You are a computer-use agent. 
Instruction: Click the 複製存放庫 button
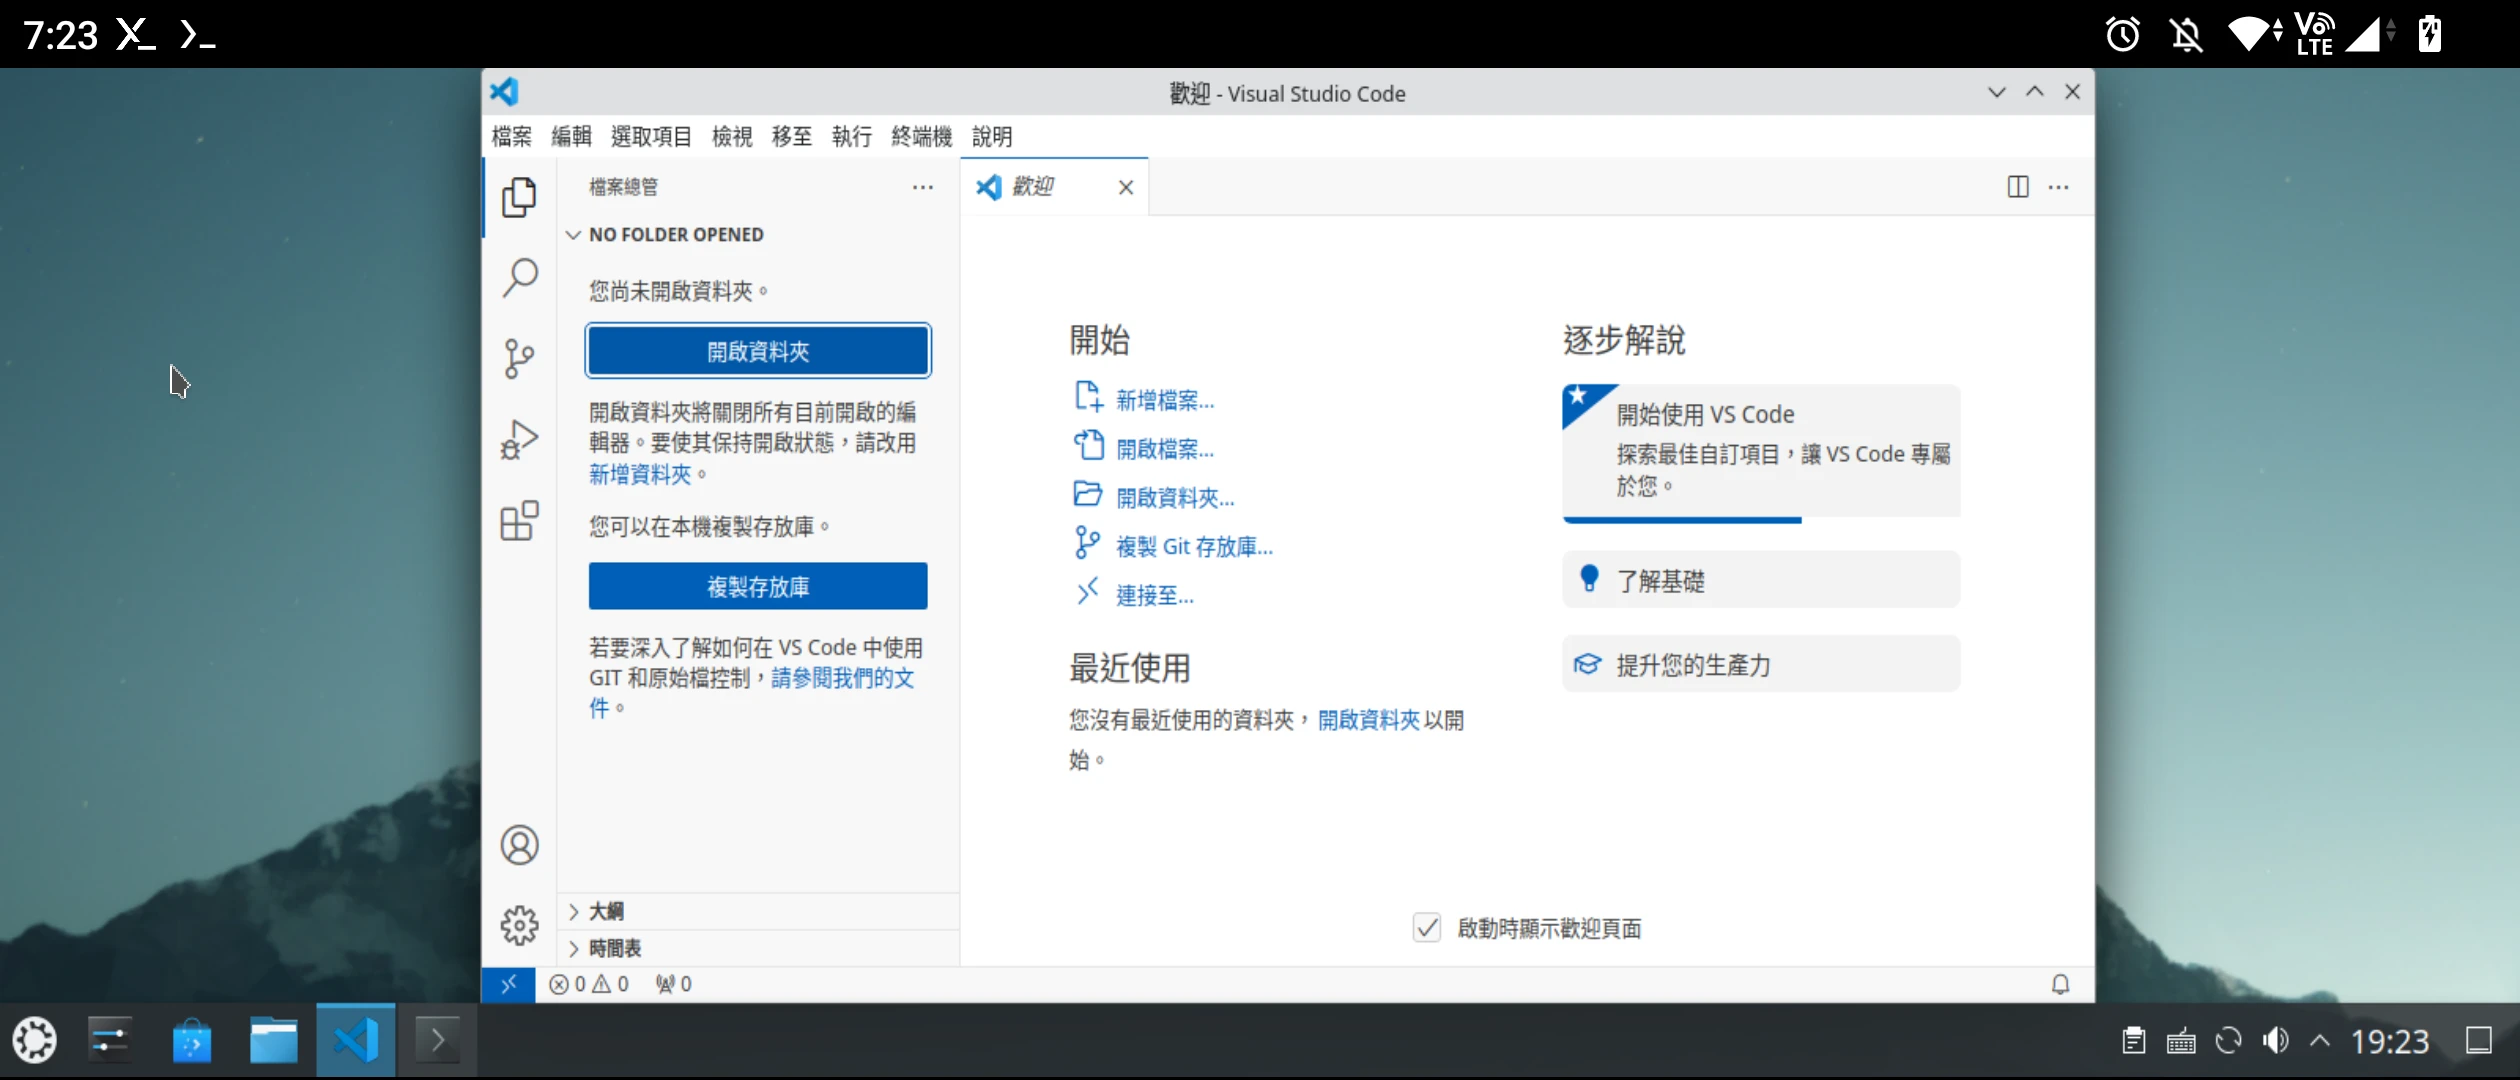click(x=757, y=586)
